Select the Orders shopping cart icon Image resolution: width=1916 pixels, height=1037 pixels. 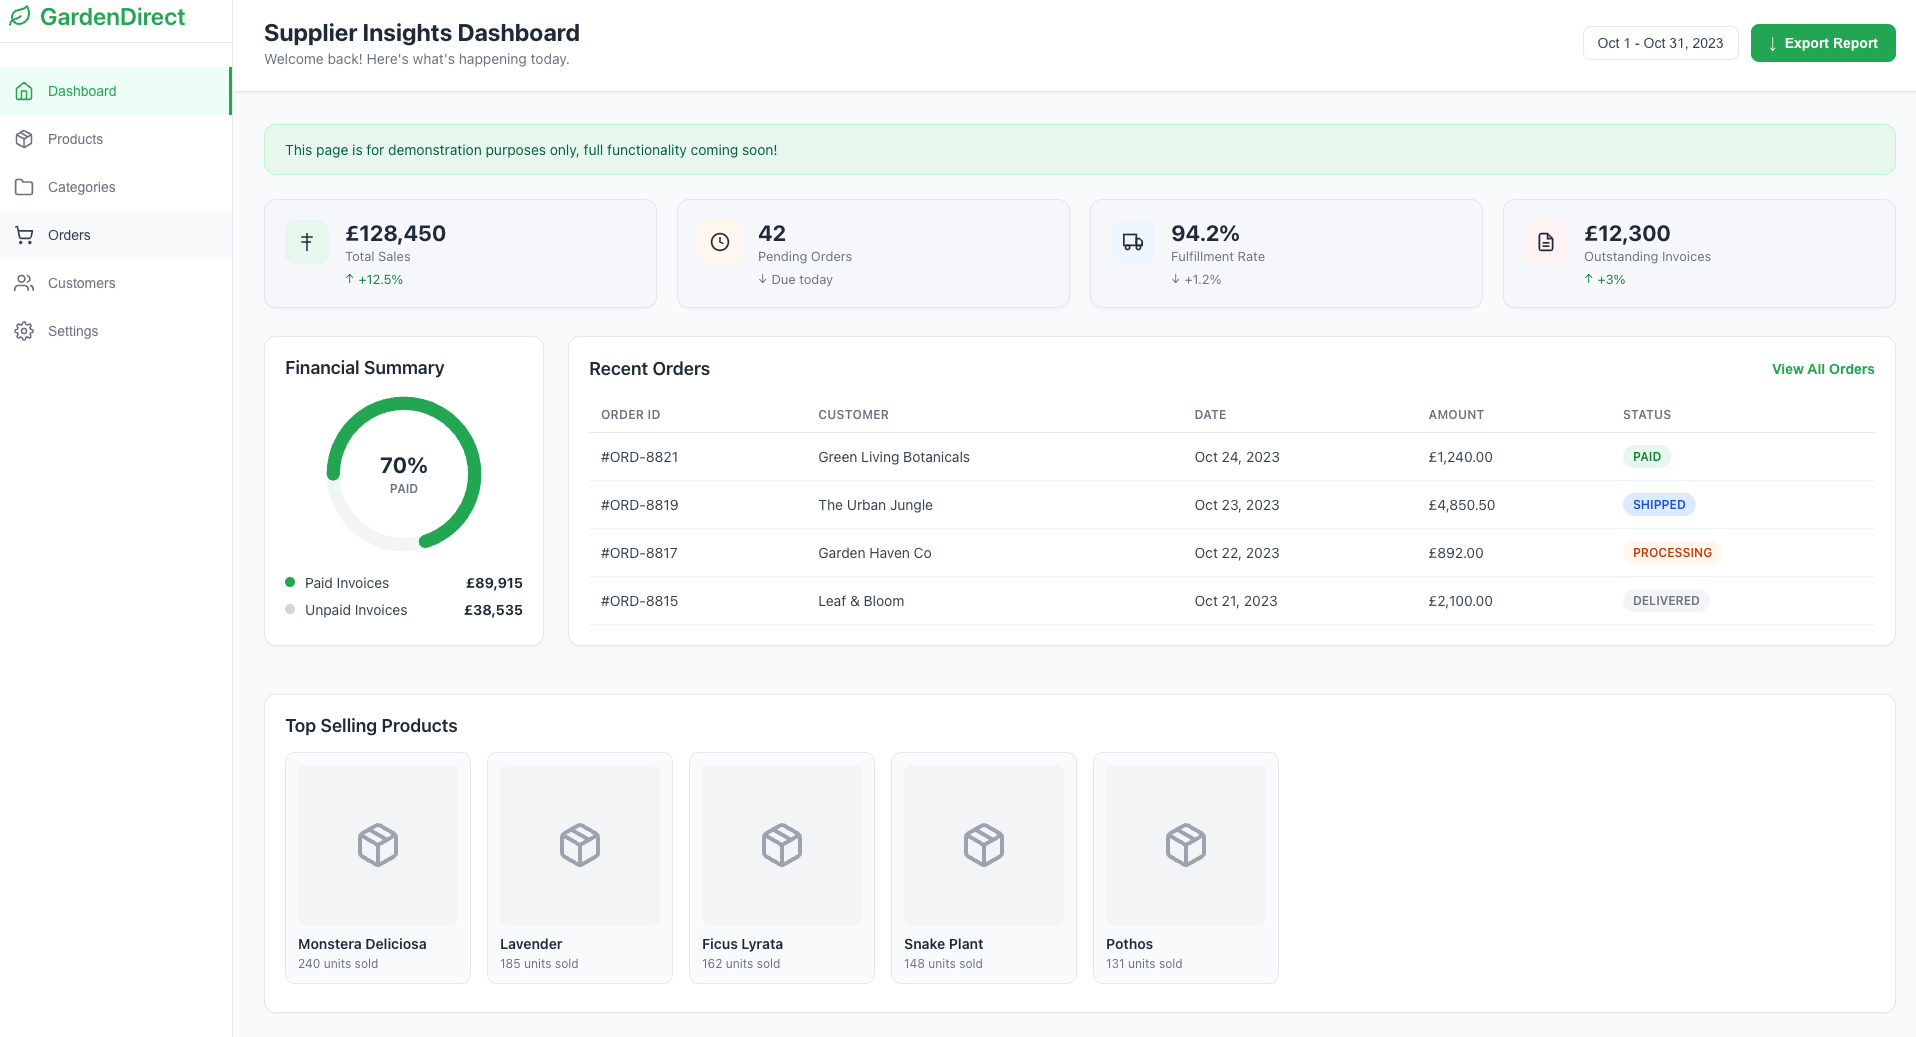pyautogui.click(x=23, y=235)
